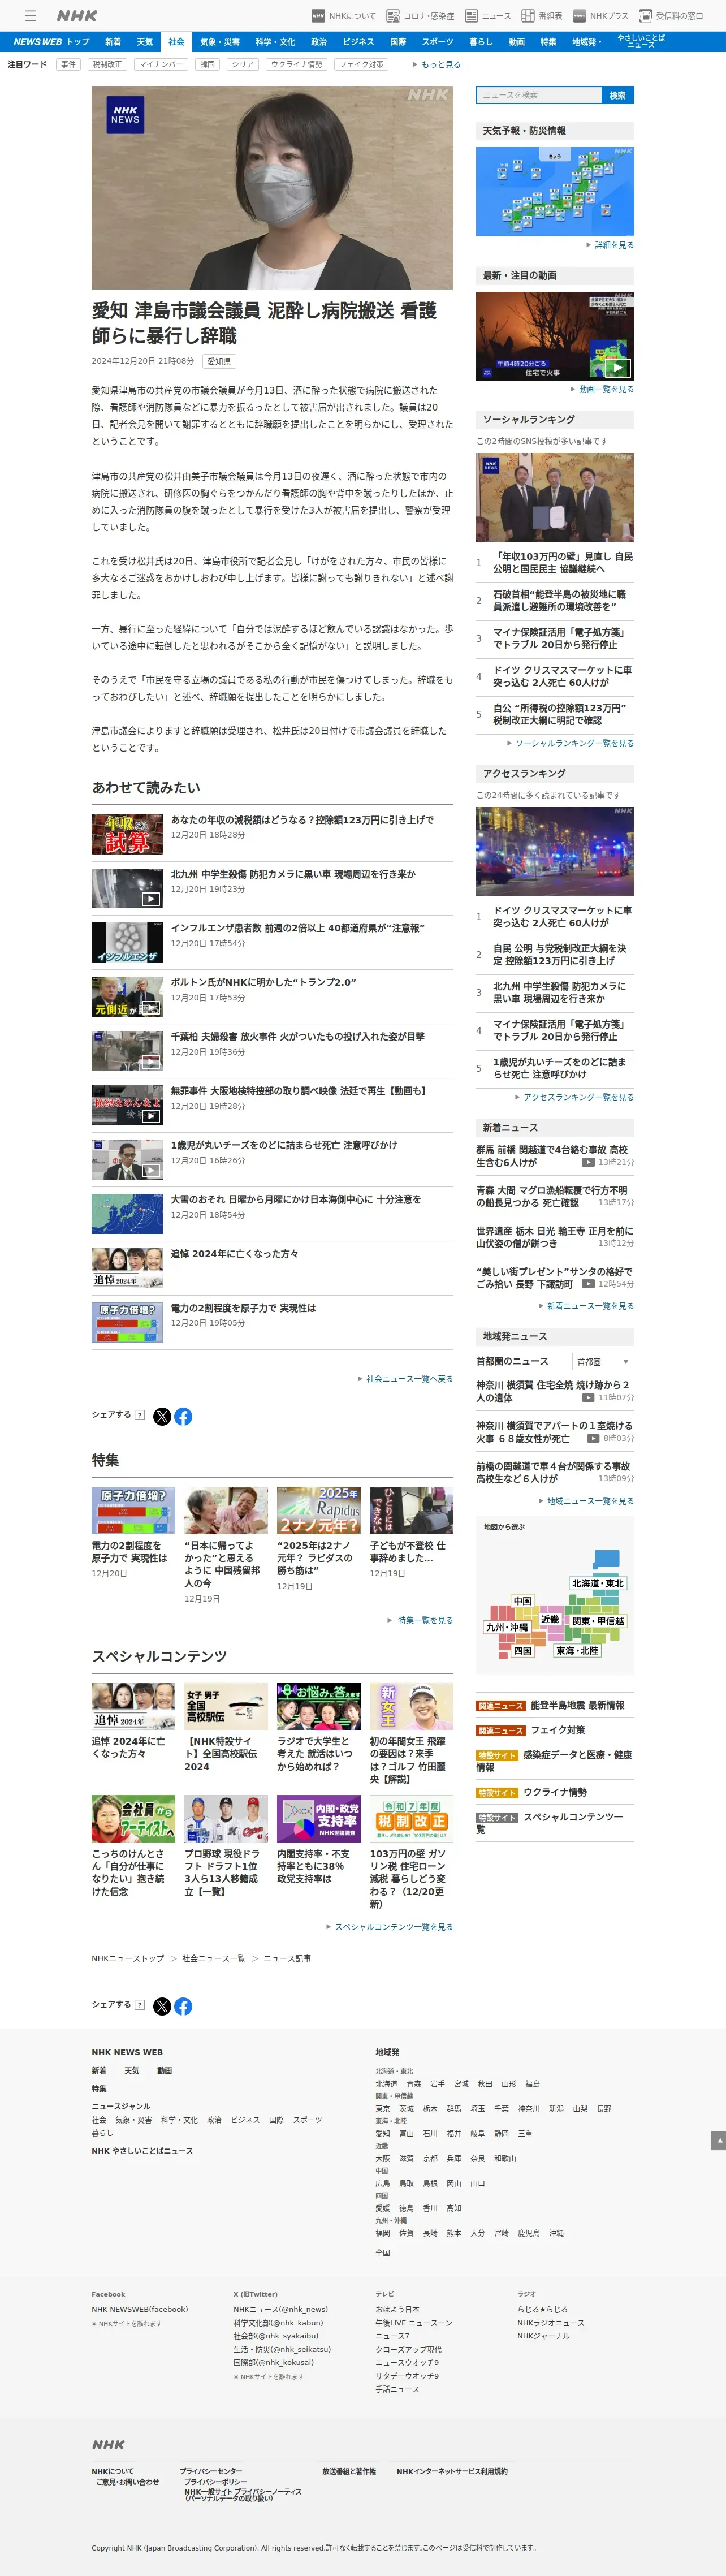Focus the ニュースを検索 search field
This screenshot has width=726, height=2576.
click(x=539, y=95)
